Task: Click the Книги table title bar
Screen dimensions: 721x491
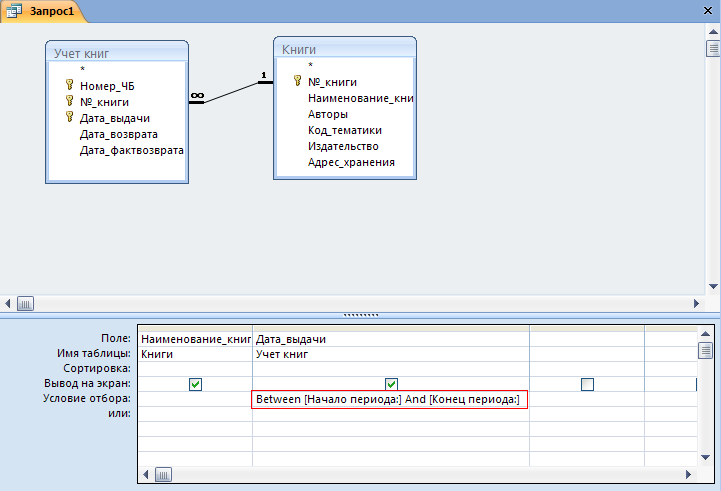Action: click(x=345, y=48)
